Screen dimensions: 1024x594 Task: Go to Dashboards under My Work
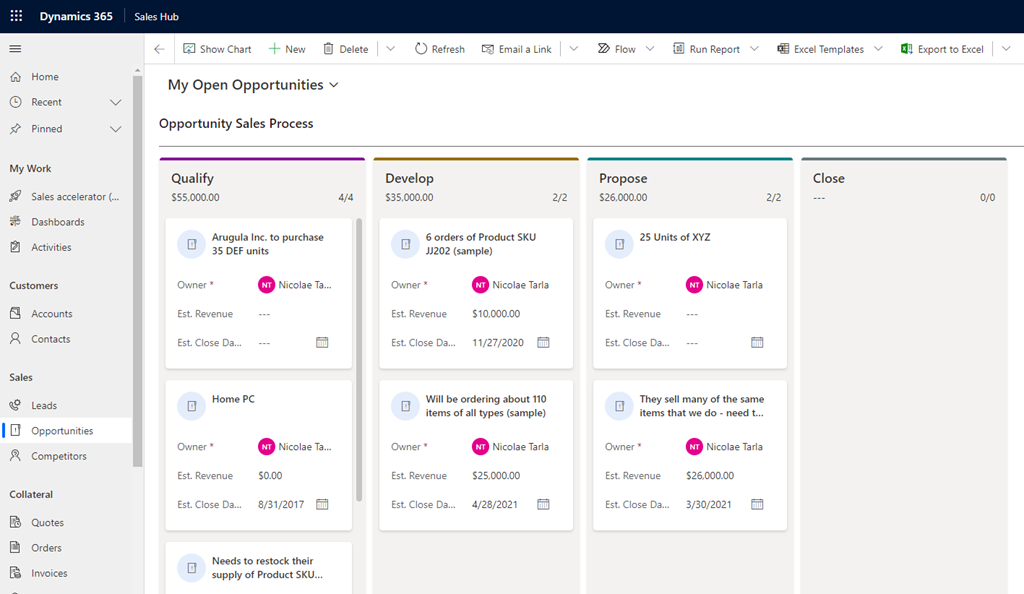point(57,222)
